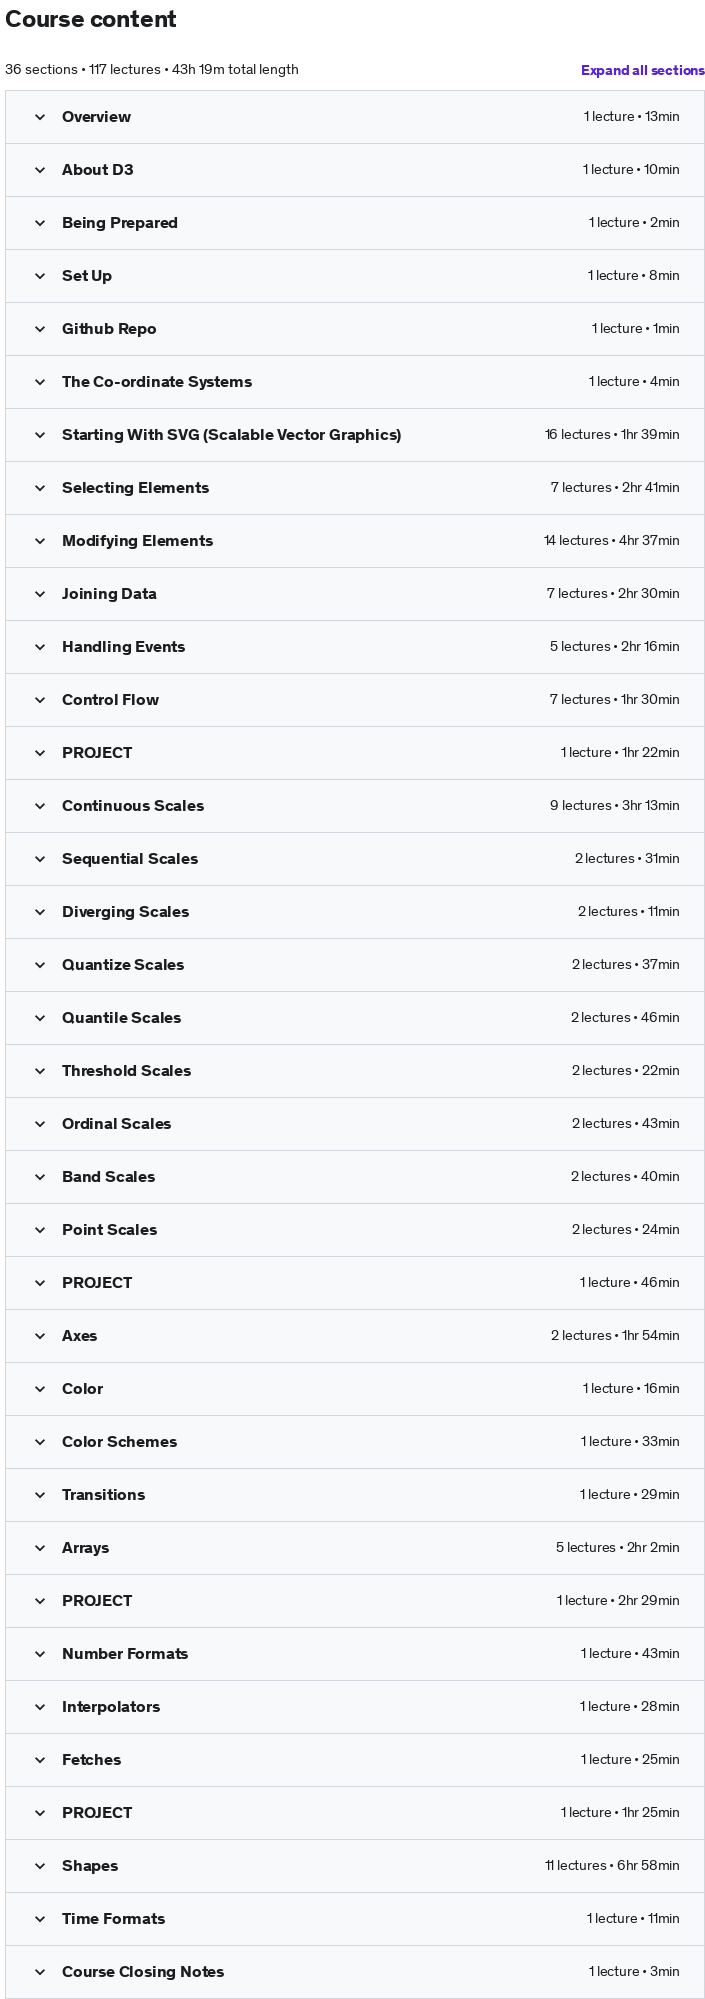705x1999 pixels.
Task: Open Color Schemes section
Action: (355, 1442)
